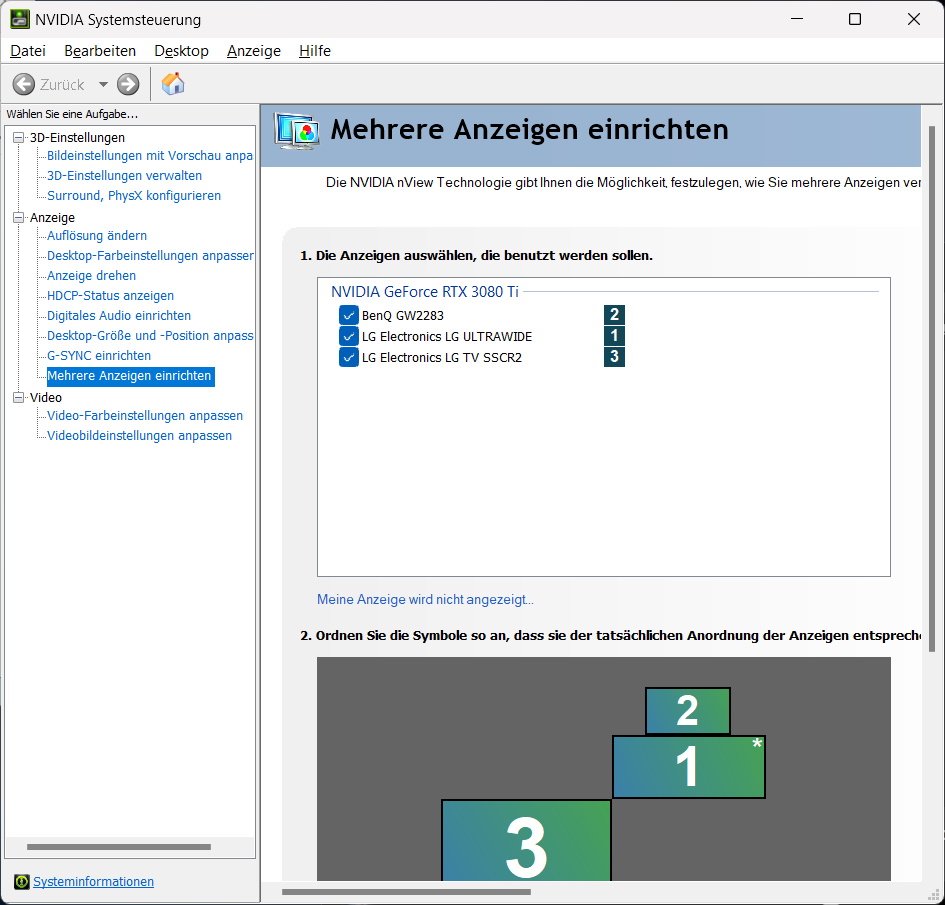
Task: Select 3D-Einstellungen verwalten
Action: (x=124, y=175)
